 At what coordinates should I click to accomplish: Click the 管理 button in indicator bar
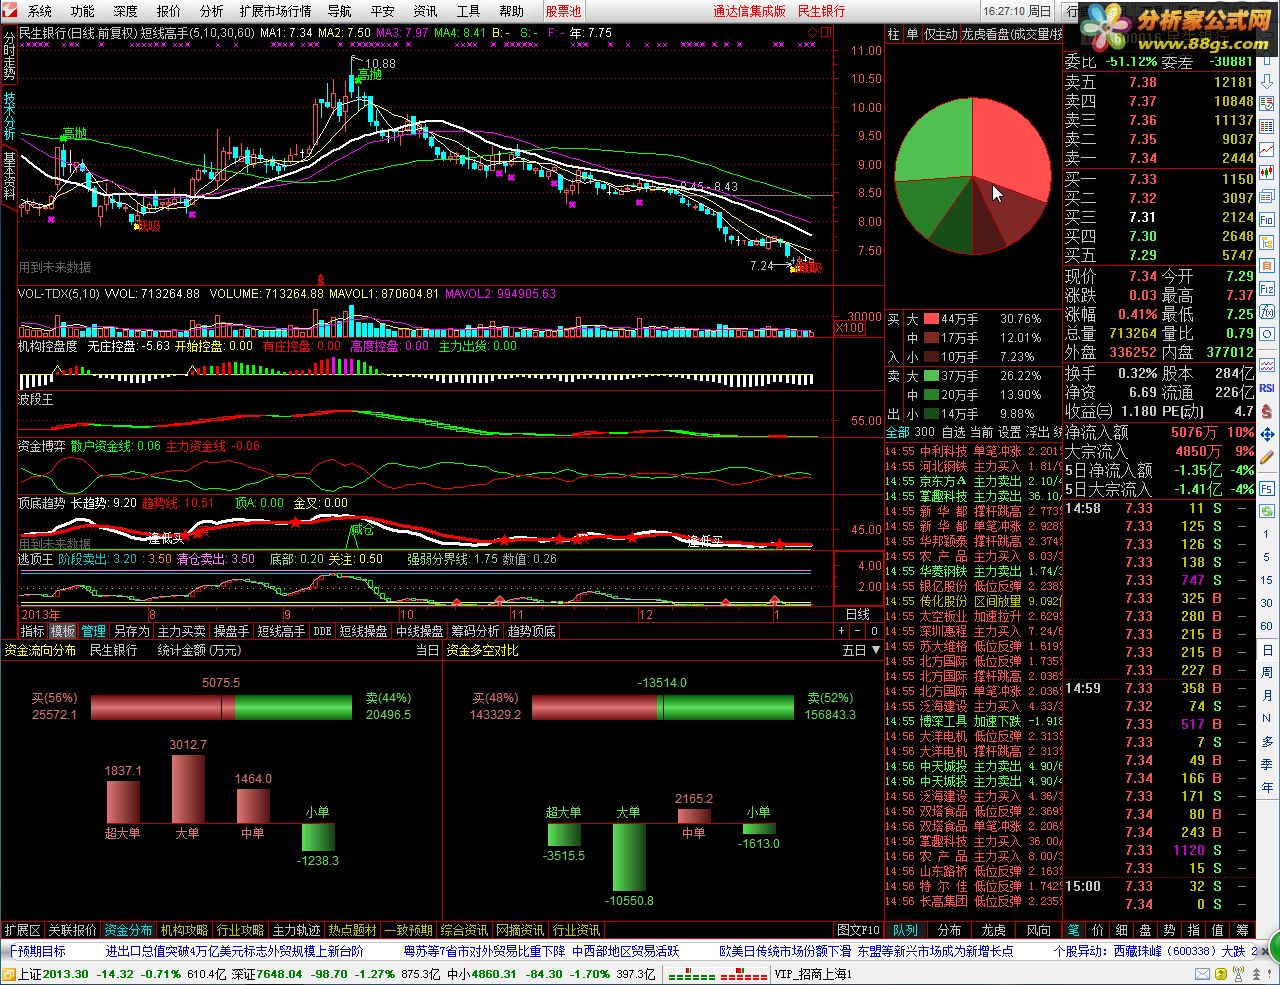point(93,631)
